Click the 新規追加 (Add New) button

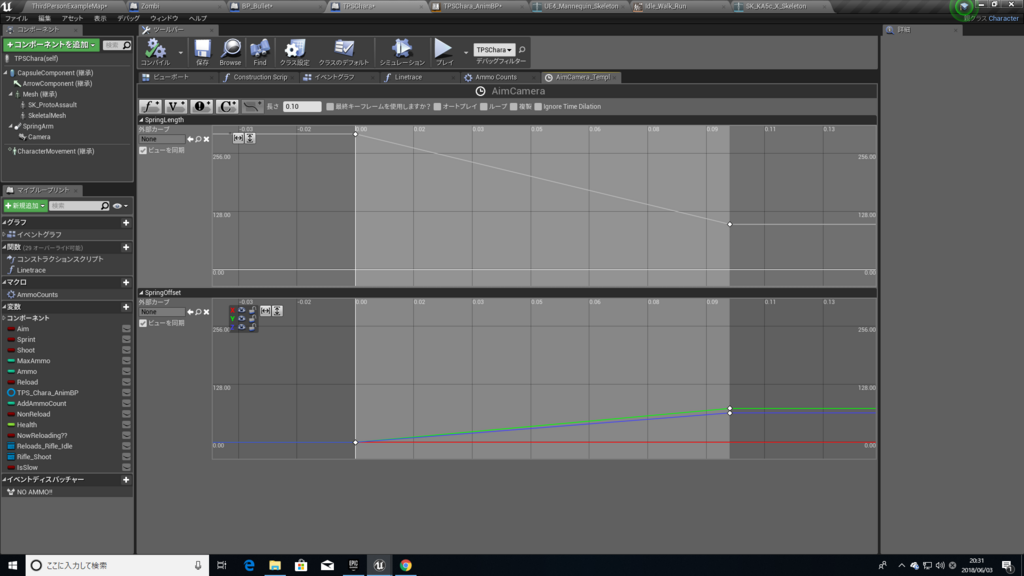(25, 206)
